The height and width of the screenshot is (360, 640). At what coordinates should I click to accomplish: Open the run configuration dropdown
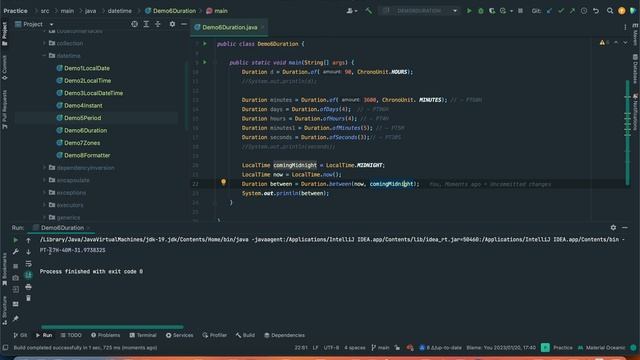420,11
